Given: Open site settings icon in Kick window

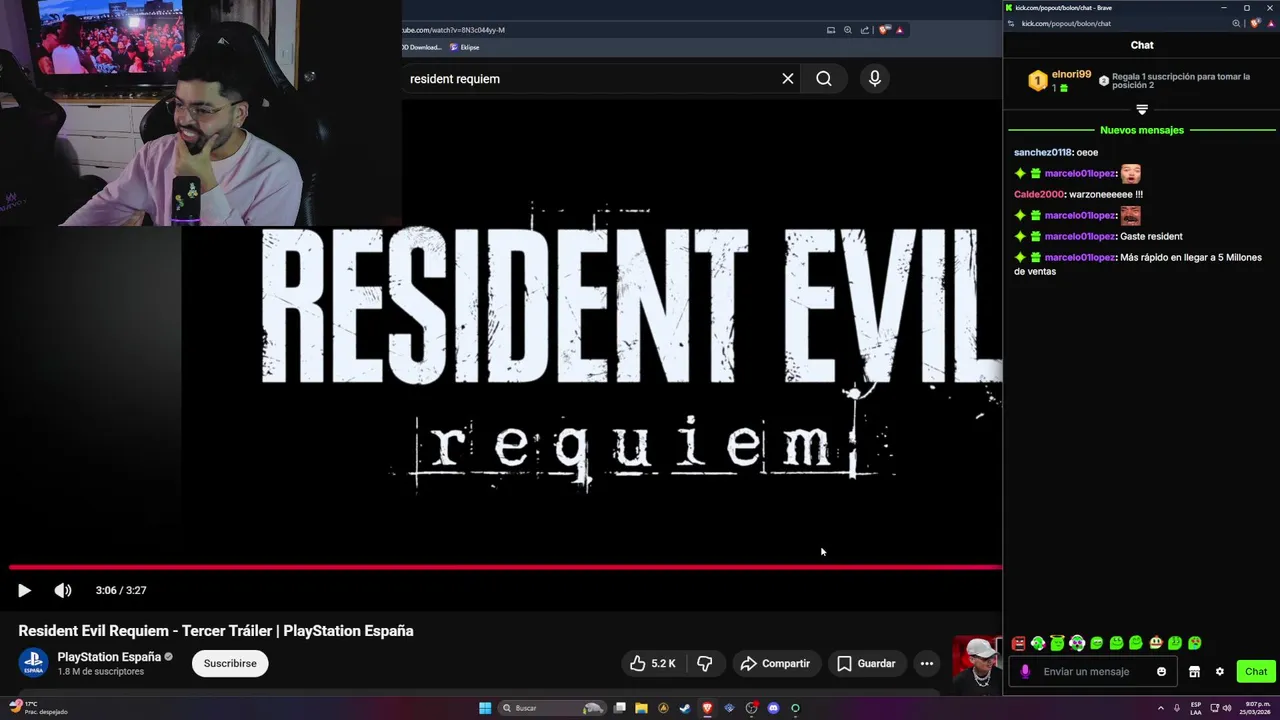Looking at the screenshot, I should pyautogui.click(x=1011, y=23).
